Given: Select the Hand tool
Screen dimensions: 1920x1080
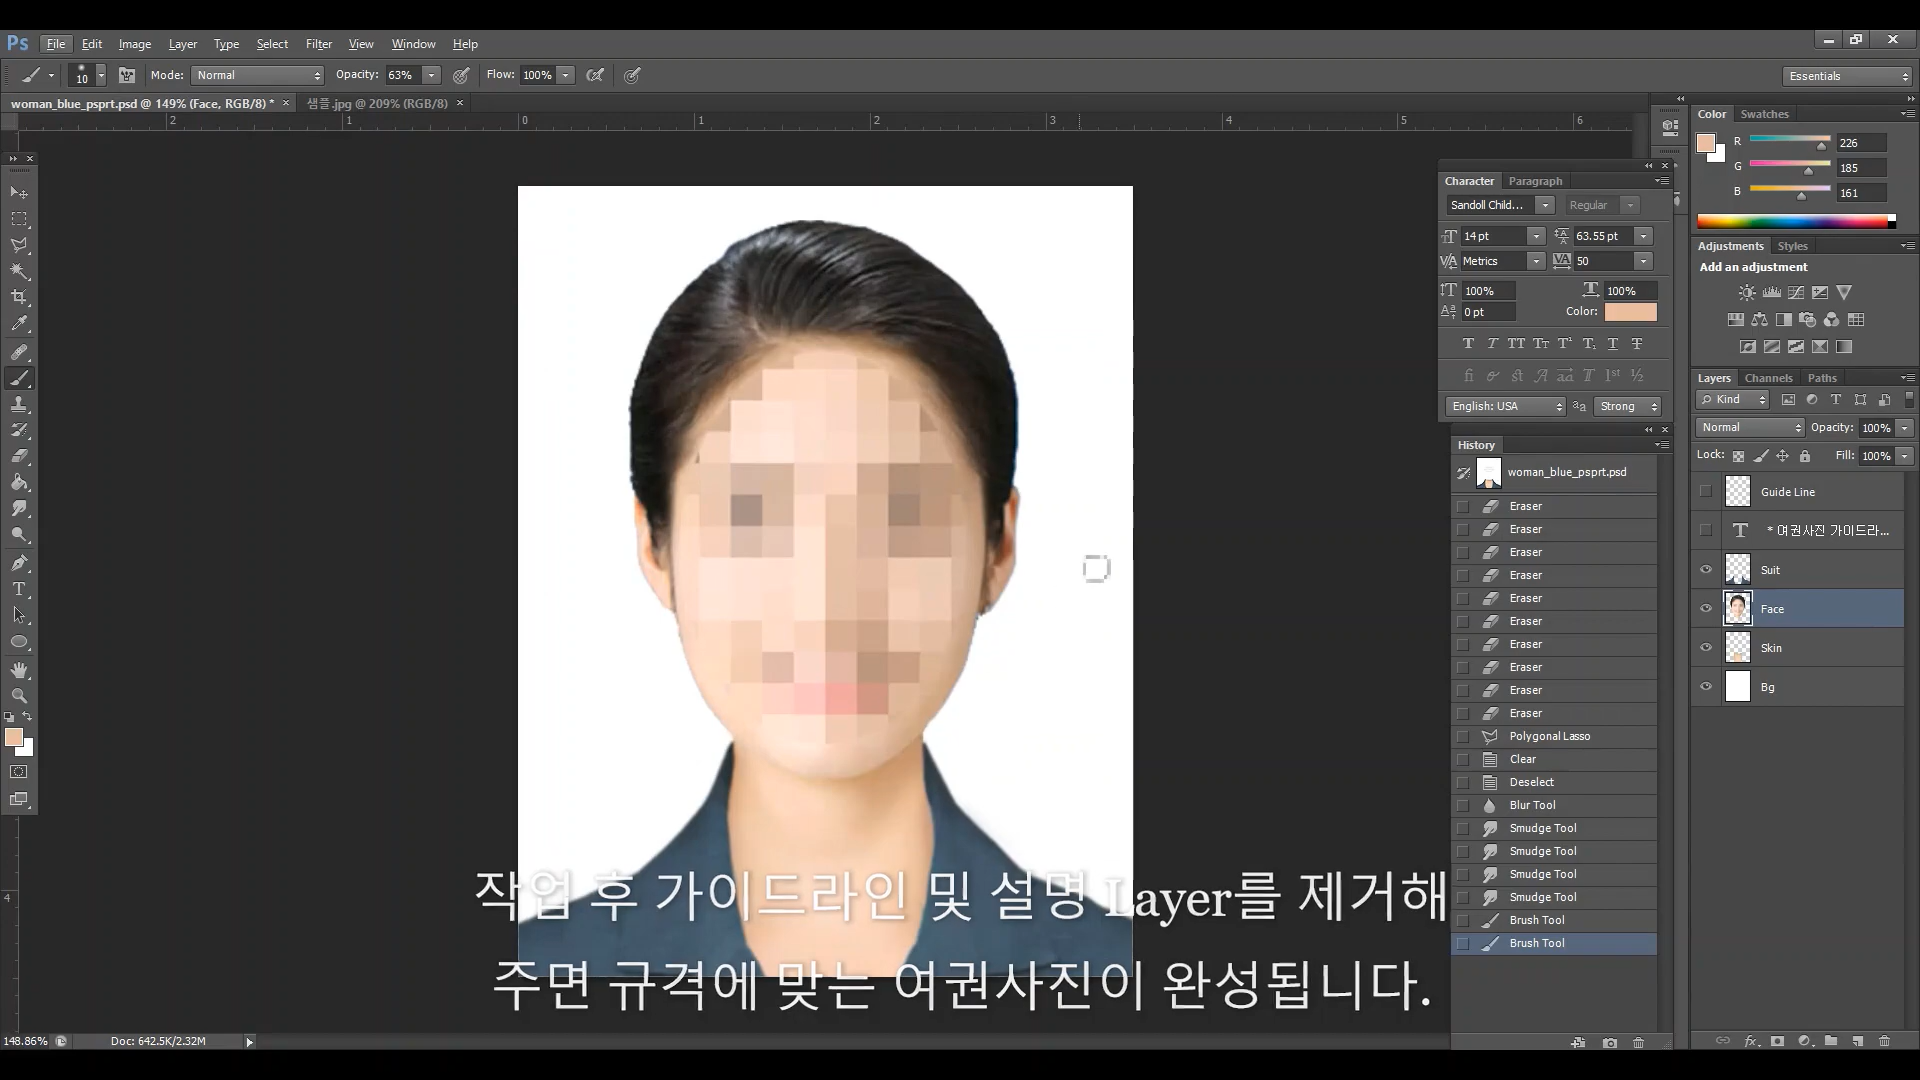Looking at the screenshot, I should pyautogui.click(x=19, y=669).
